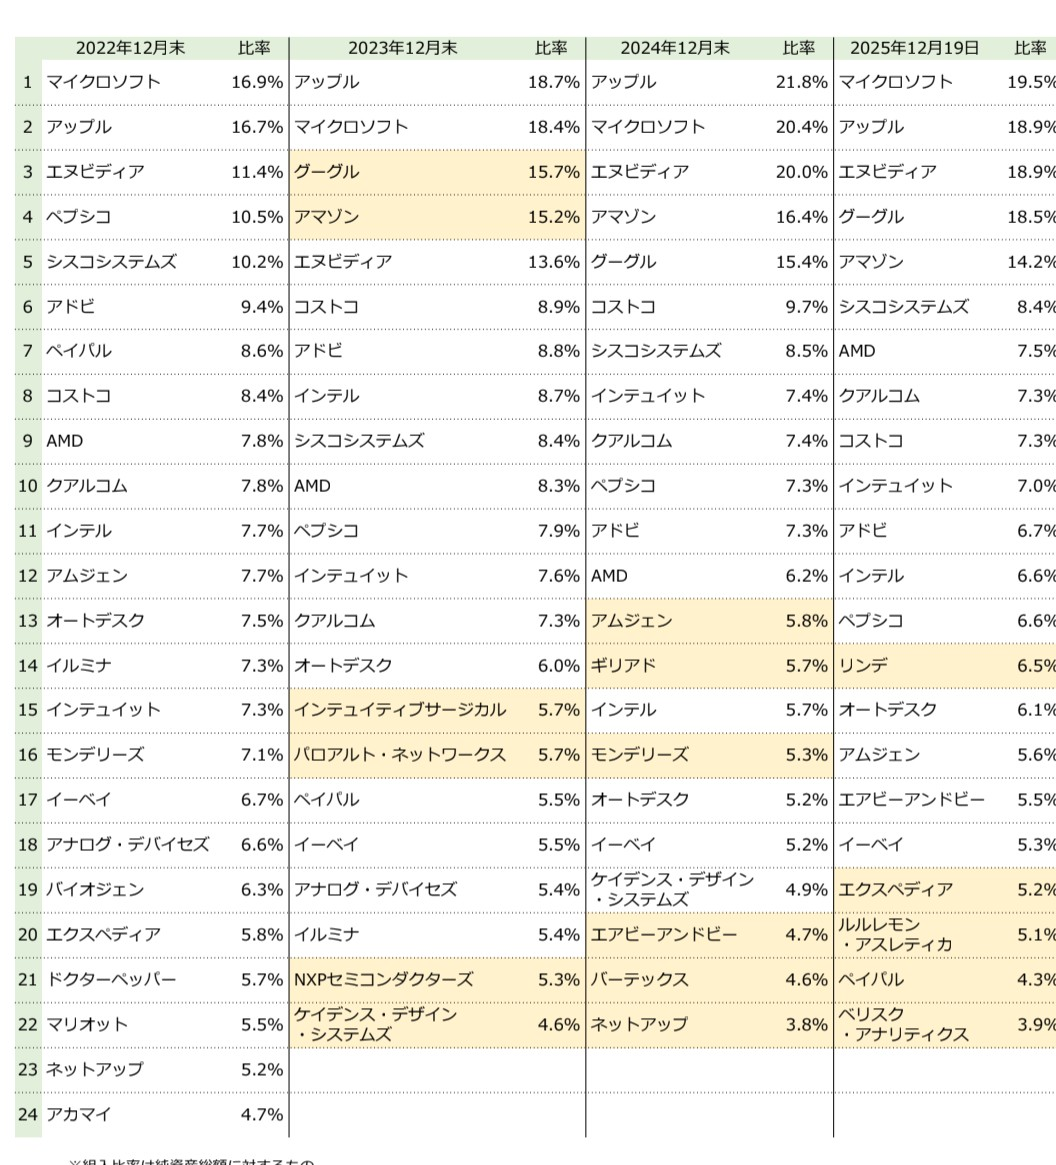Viewport: 1056px width, 1165px height.
Task: Select the highlighted グーグル cell in 2023 column
Action: pos(327,172)
